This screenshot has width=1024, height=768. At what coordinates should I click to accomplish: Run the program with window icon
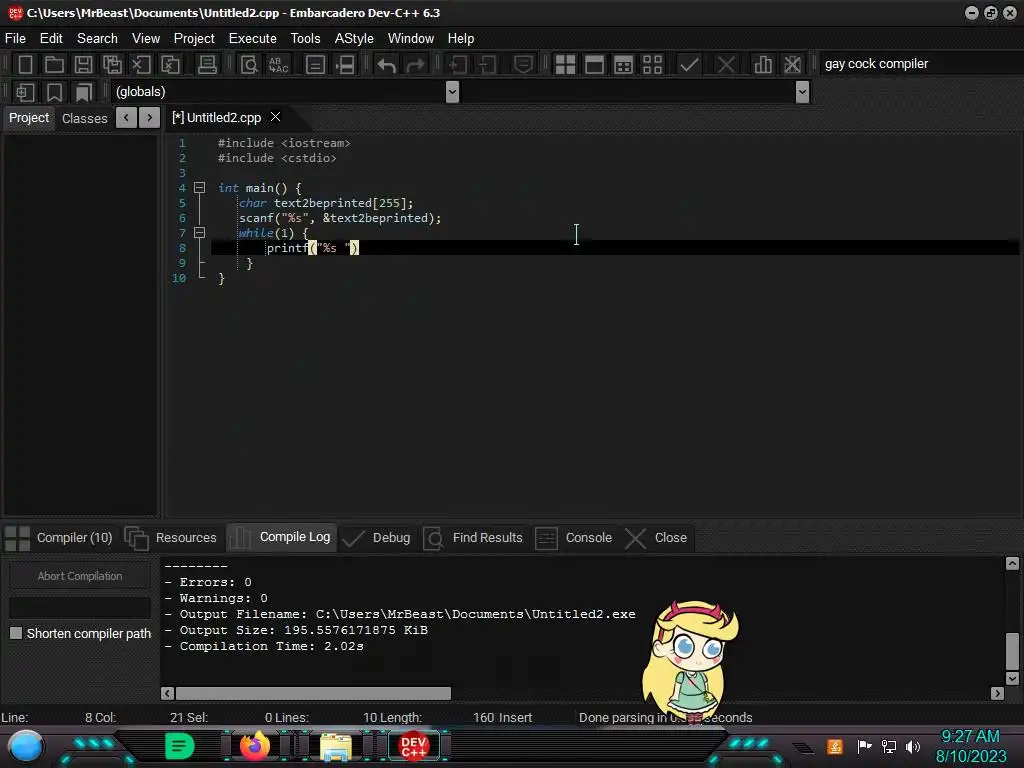coord(594,64)
